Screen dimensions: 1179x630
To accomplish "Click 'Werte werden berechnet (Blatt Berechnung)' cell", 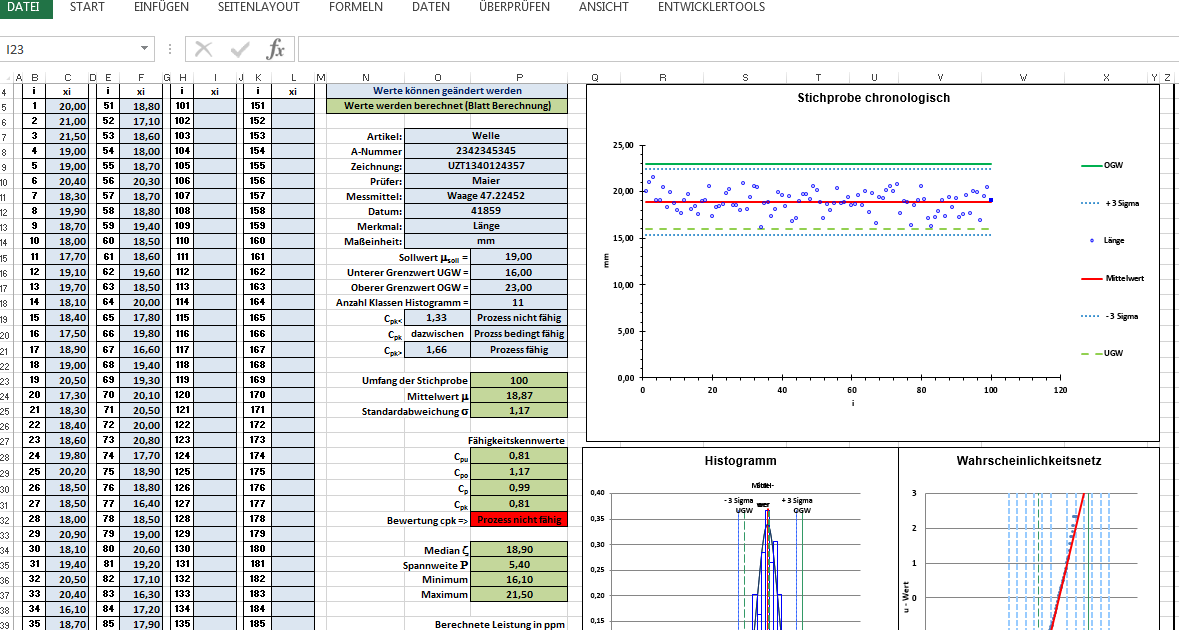I will point(447,106).
